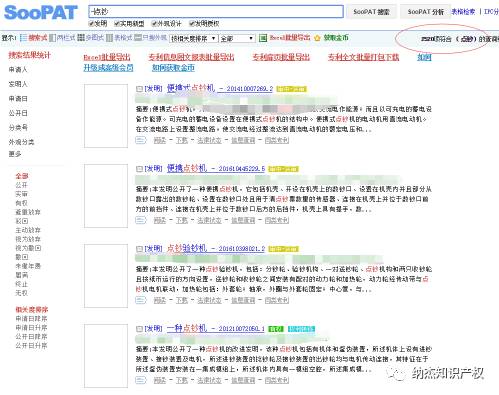The width and height of the screenshot is (499, 395).
Task: Expand 发明人 statistics in sidebar
Action: click(18, 84)
